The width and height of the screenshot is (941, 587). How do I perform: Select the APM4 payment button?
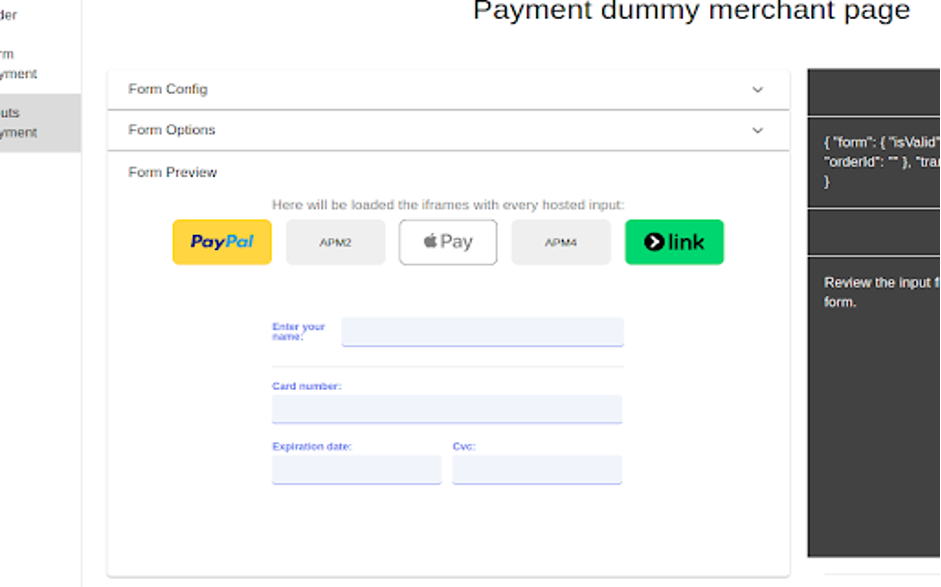(561, 242)
